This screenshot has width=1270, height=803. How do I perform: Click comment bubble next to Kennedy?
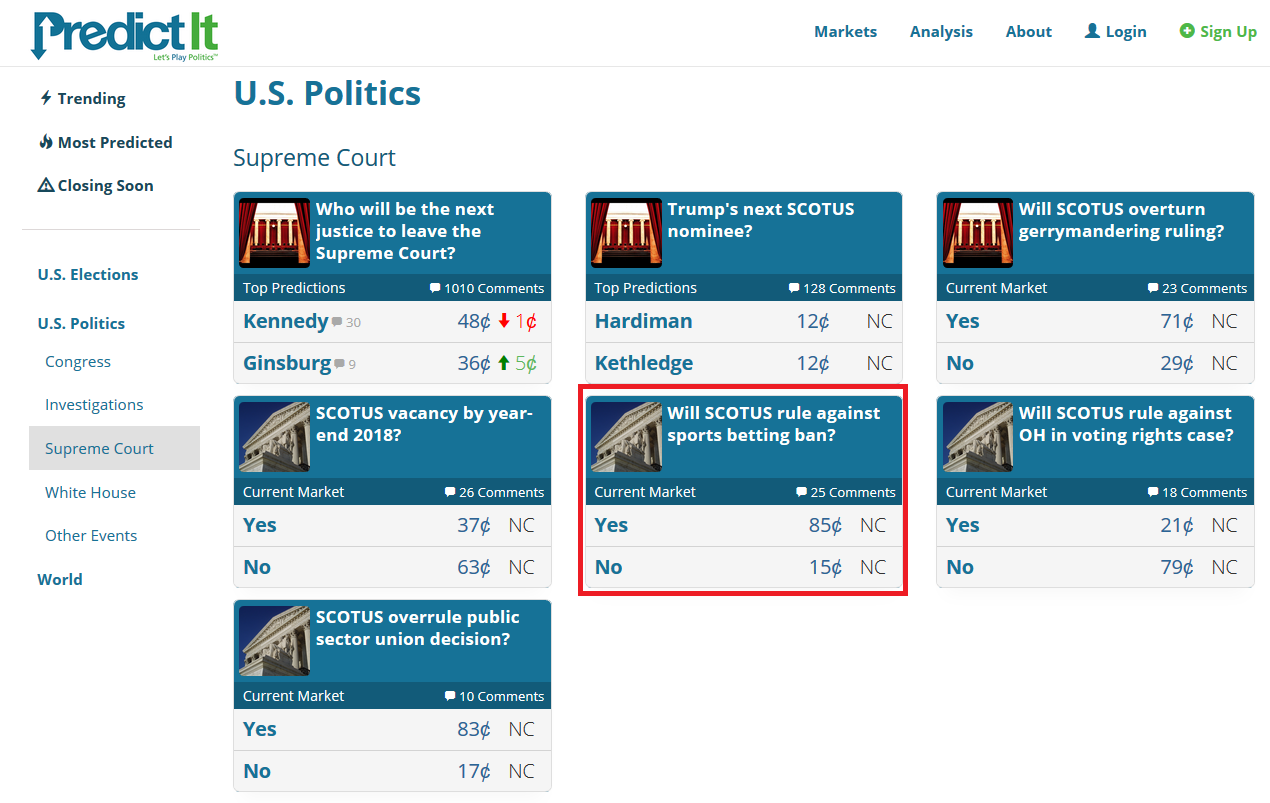337,322
